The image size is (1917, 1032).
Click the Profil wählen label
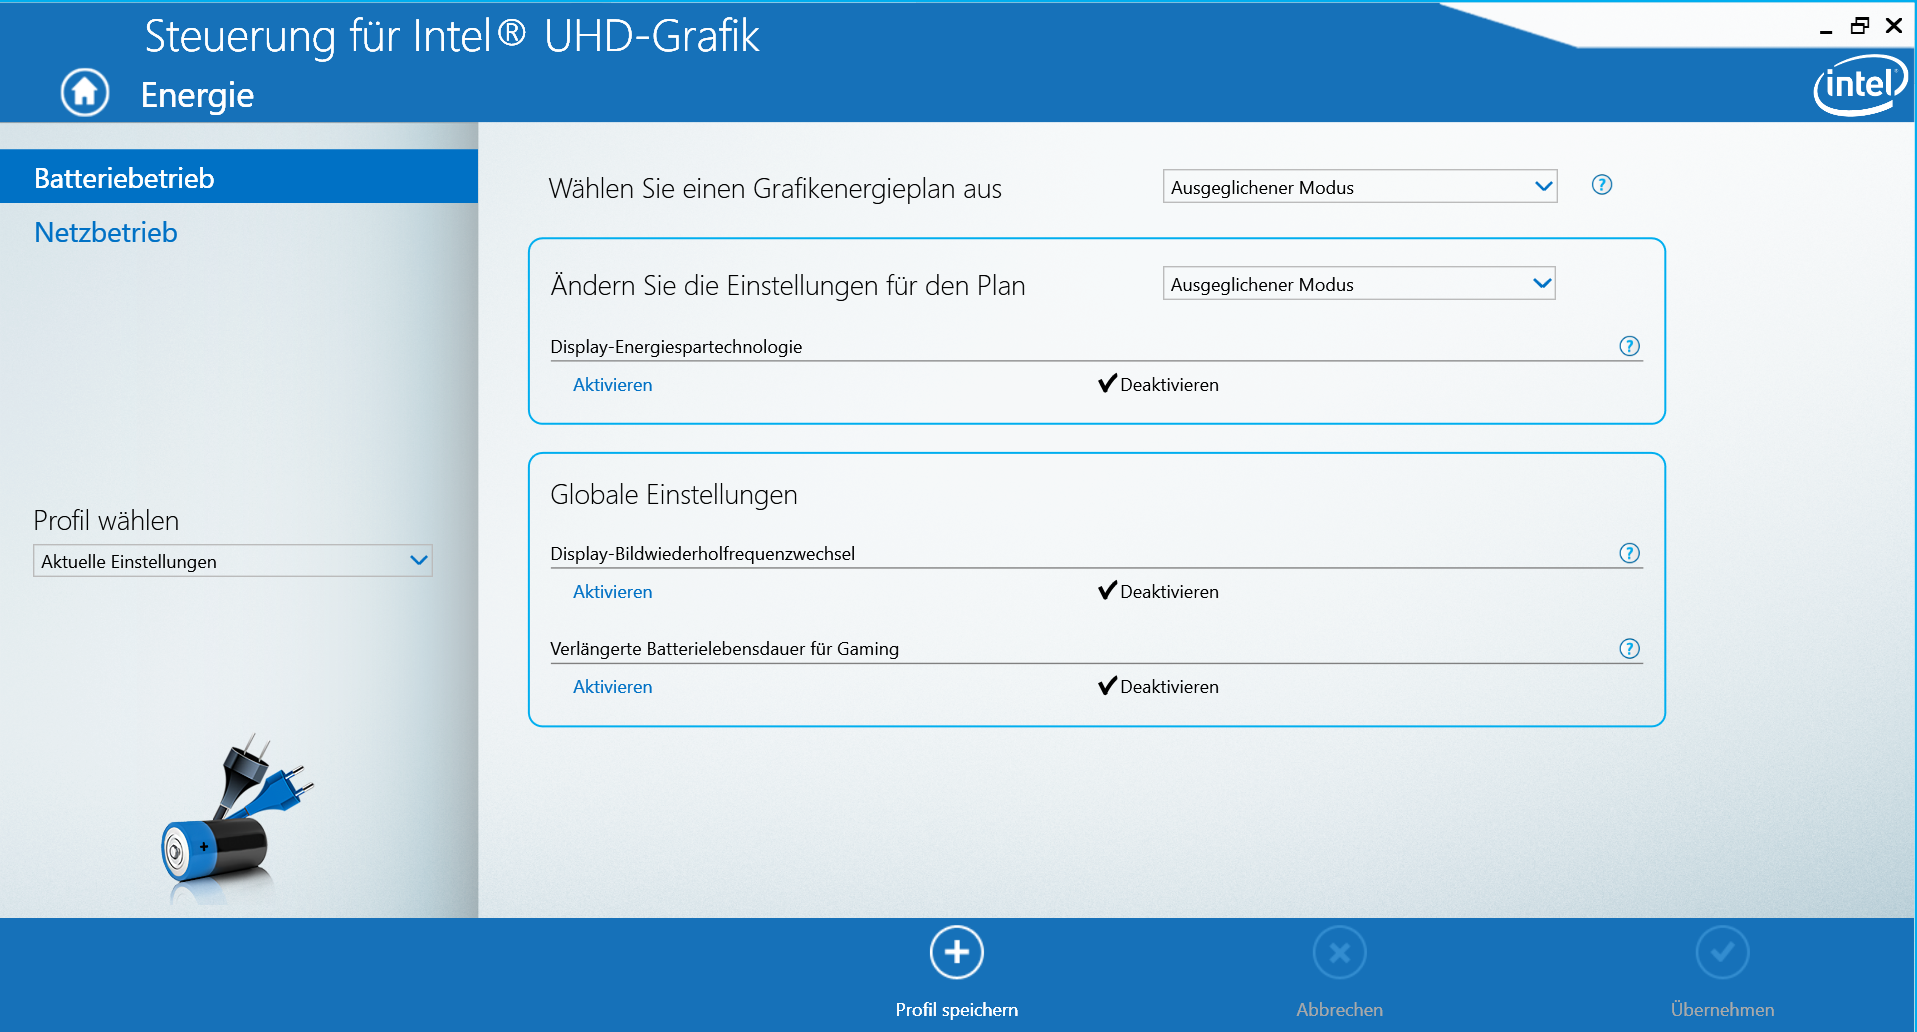click(x=106, y=521)
